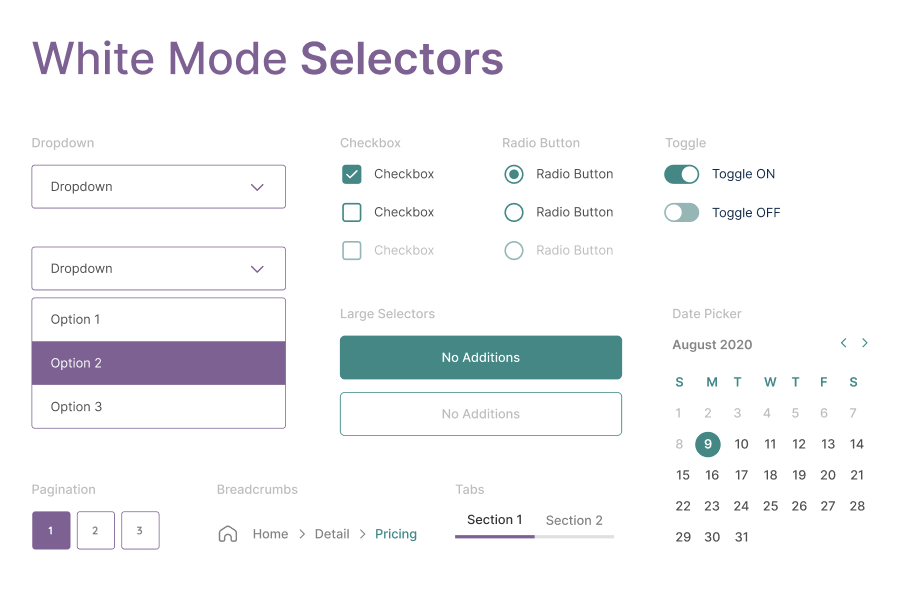
Task: Select Option 1 in dropdown list
Action: pyautogui.click(x=159, y=319)
